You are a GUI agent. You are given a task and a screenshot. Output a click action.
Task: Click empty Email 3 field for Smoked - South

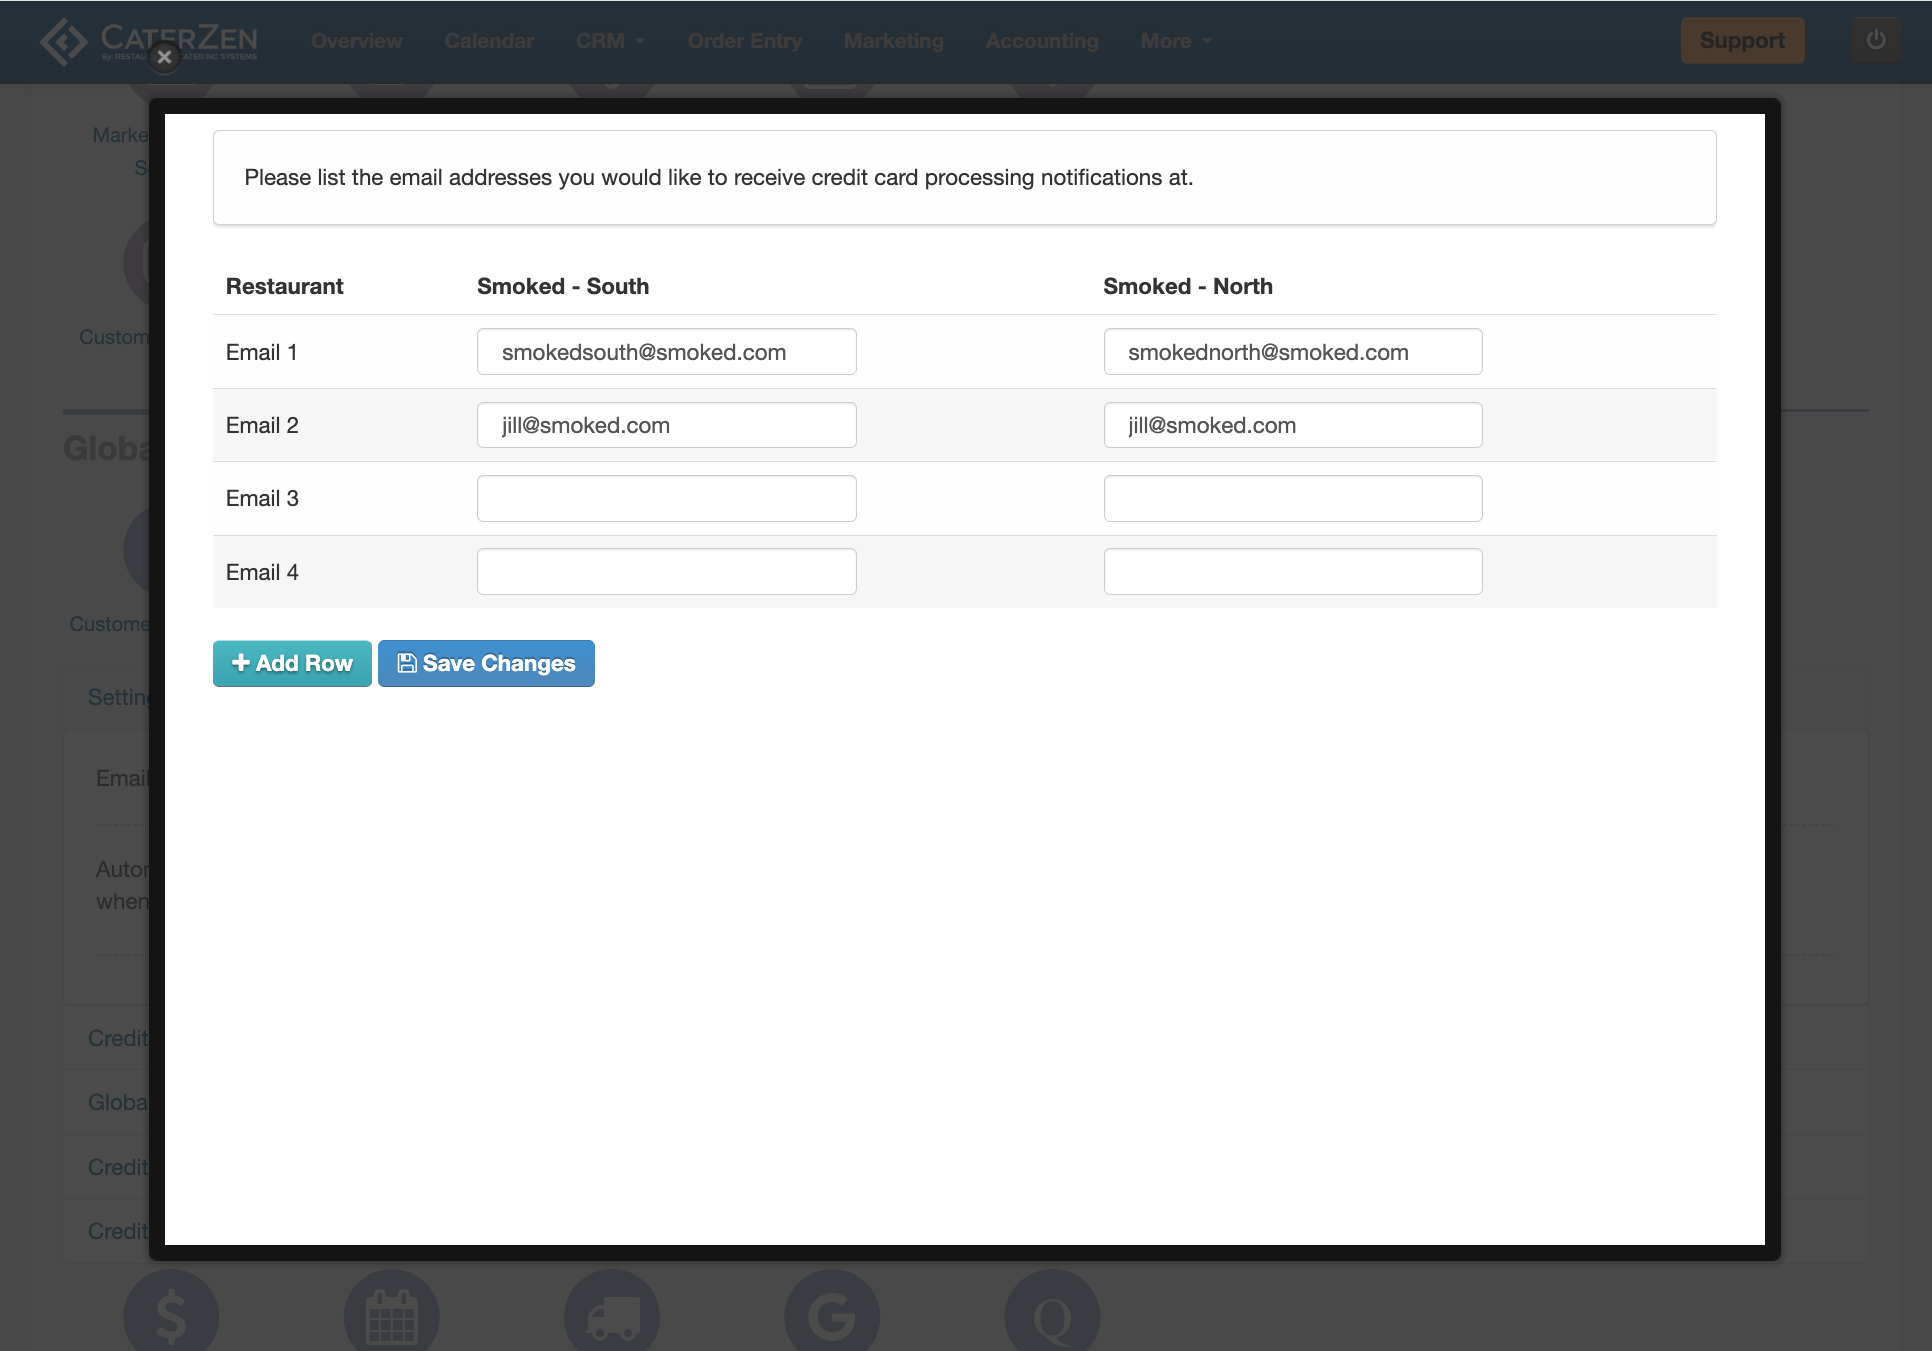click(666, 498)
